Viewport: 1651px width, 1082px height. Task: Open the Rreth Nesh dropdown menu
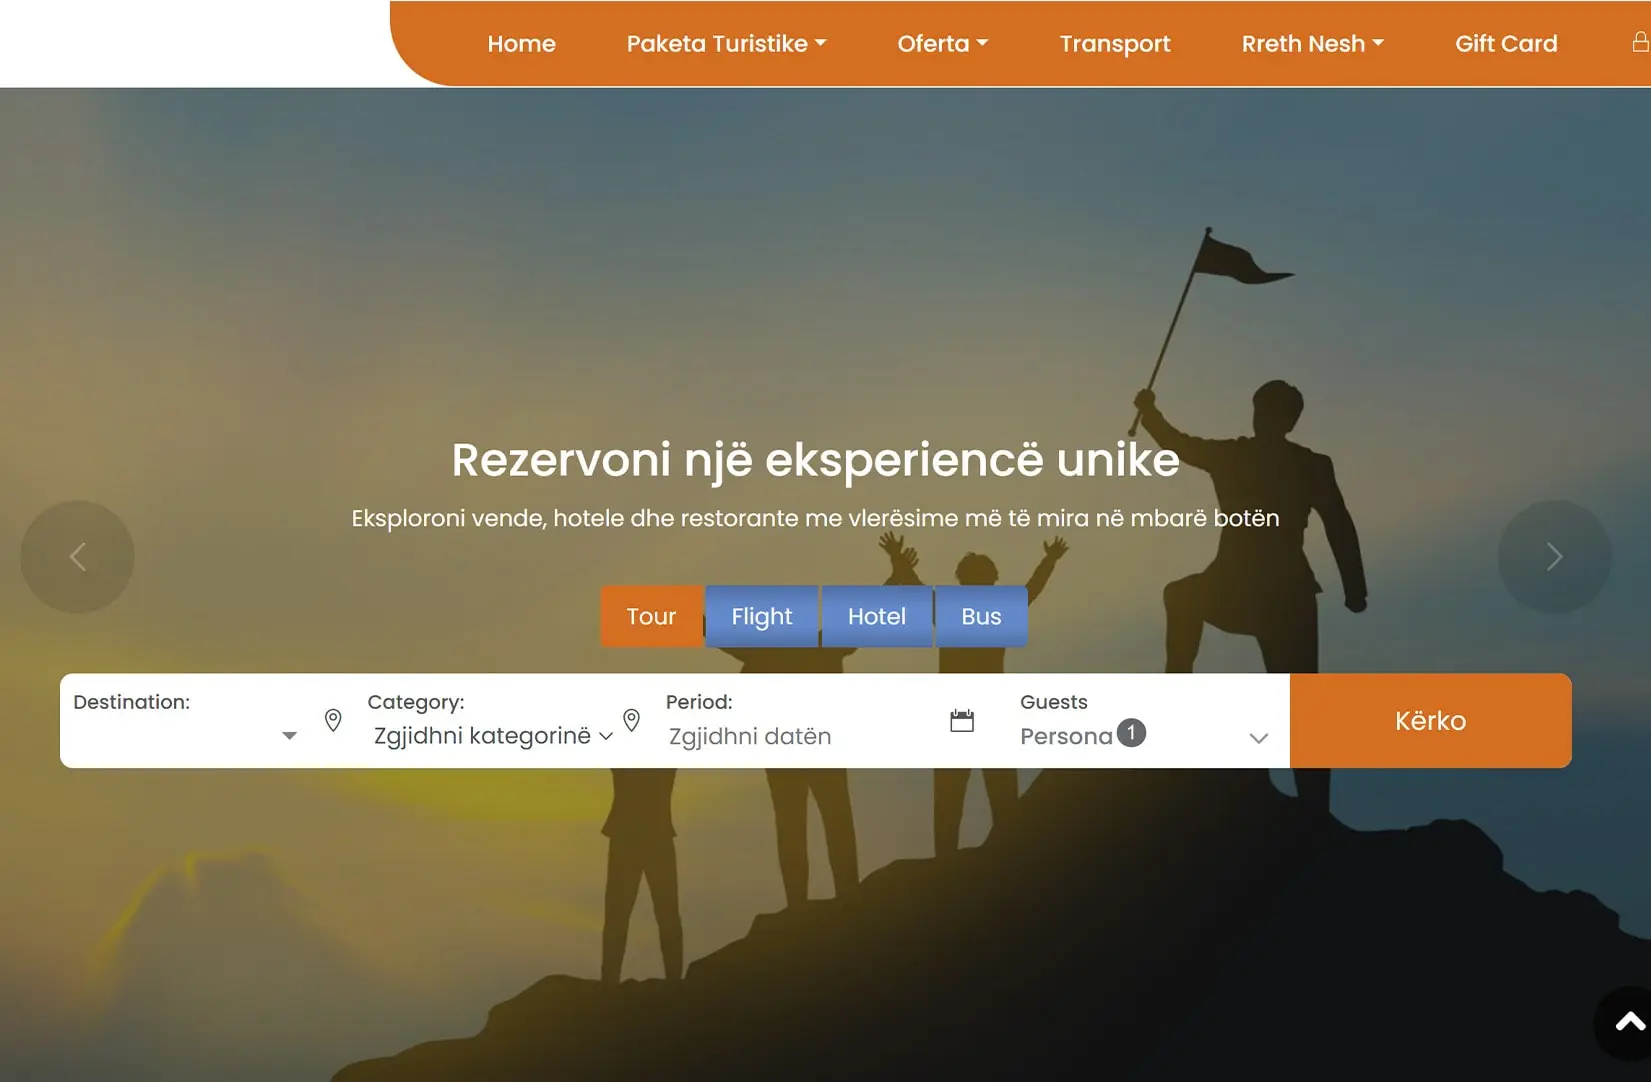coord(1312,44)
